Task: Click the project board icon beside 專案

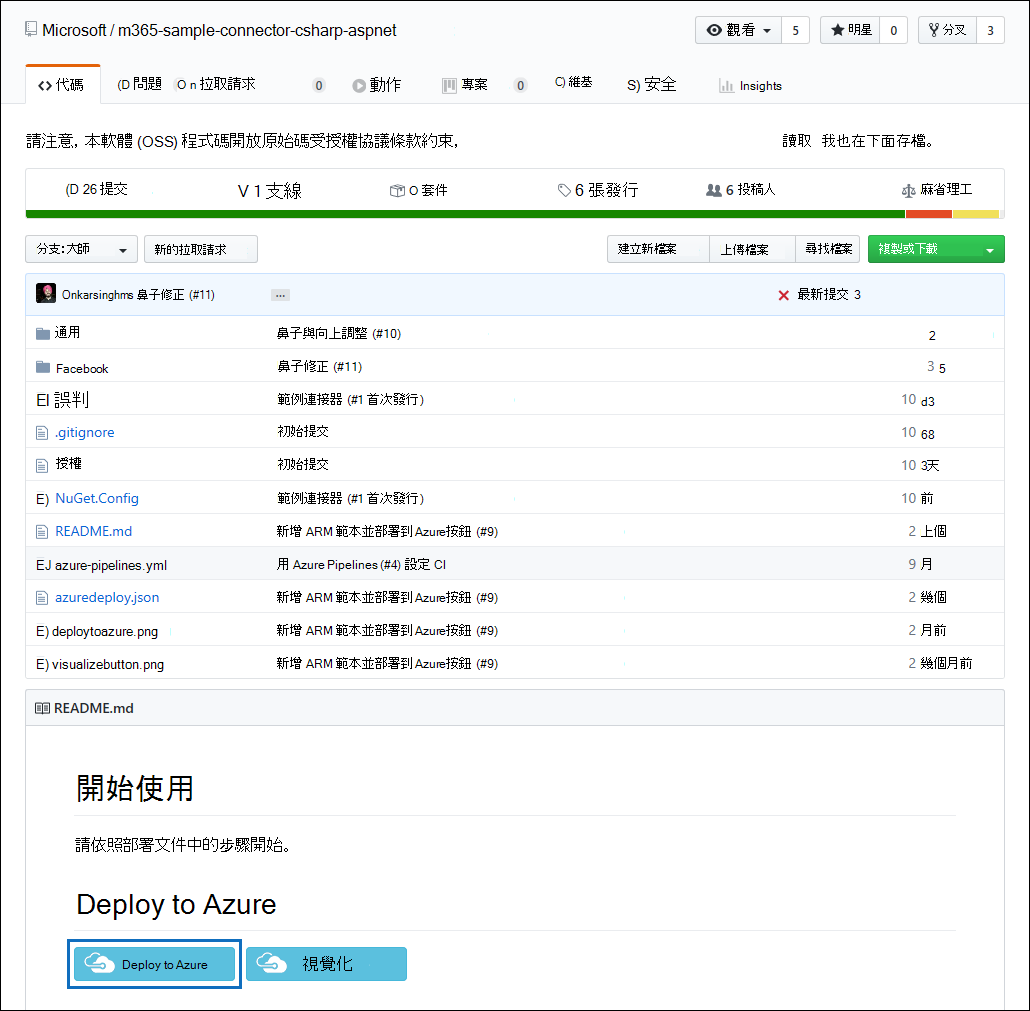Action: pos(449,85)
